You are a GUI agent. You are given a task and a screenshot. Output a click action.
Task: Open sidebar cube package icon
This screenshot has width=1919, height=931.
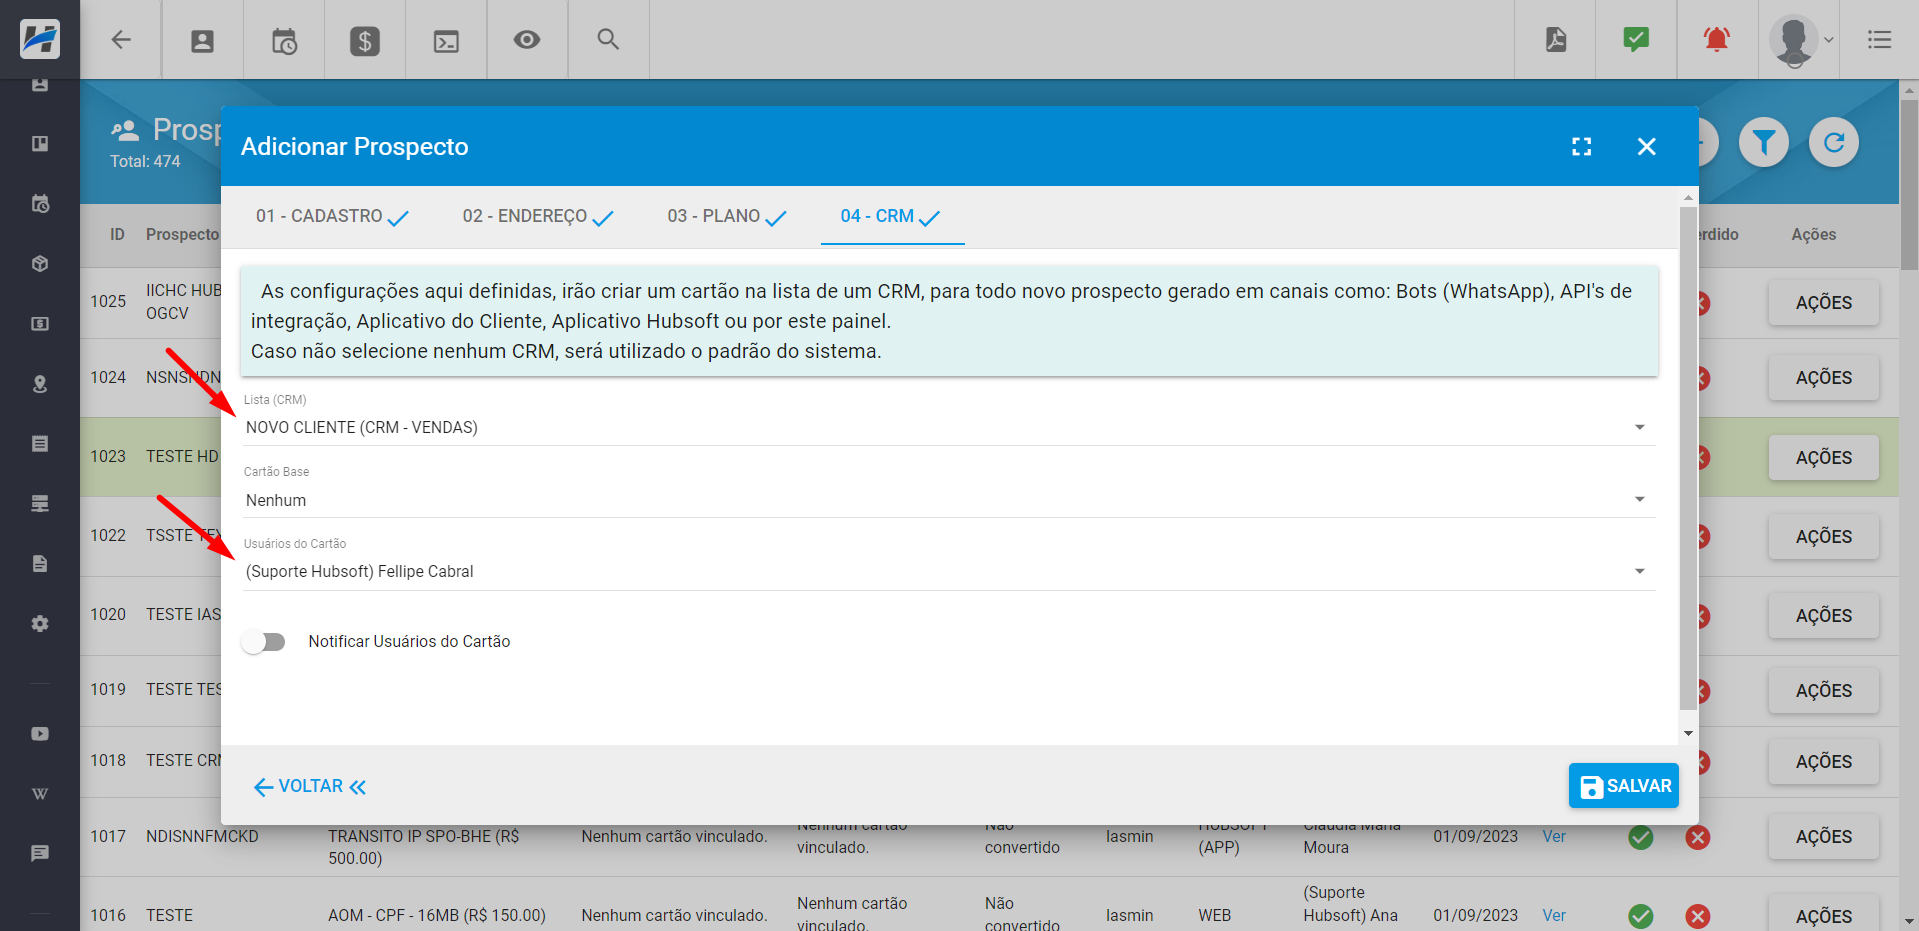[40, 264]
